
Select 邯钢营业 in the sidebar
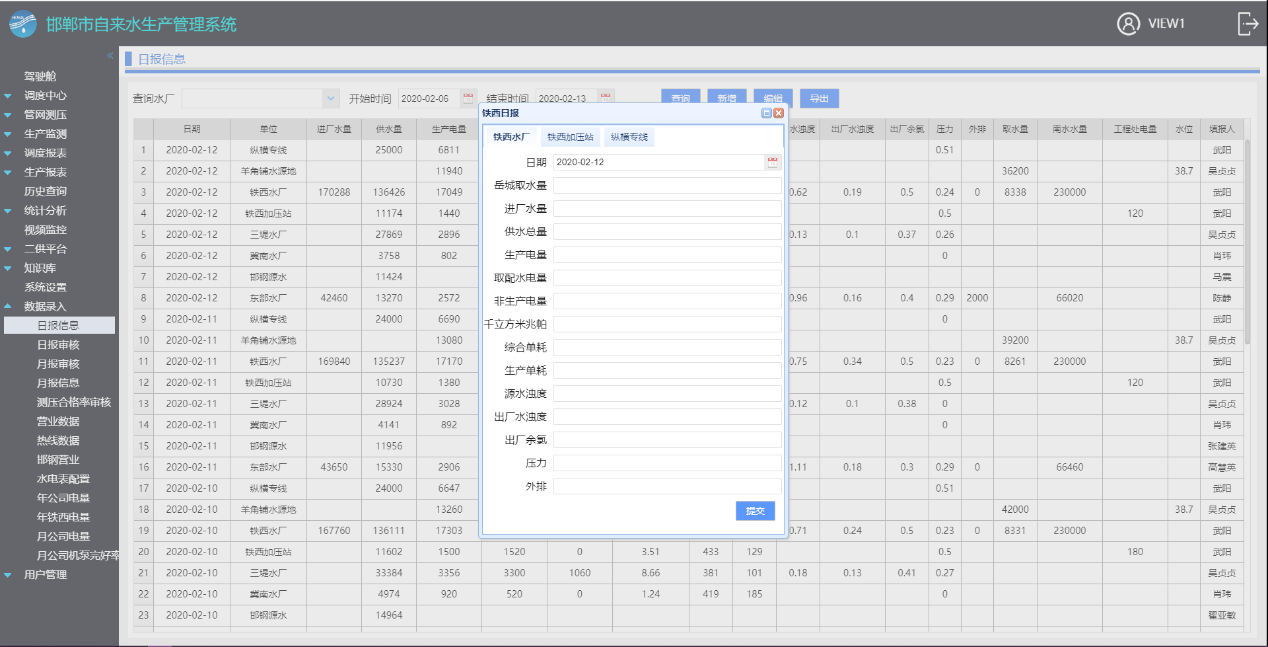point(58,460)
